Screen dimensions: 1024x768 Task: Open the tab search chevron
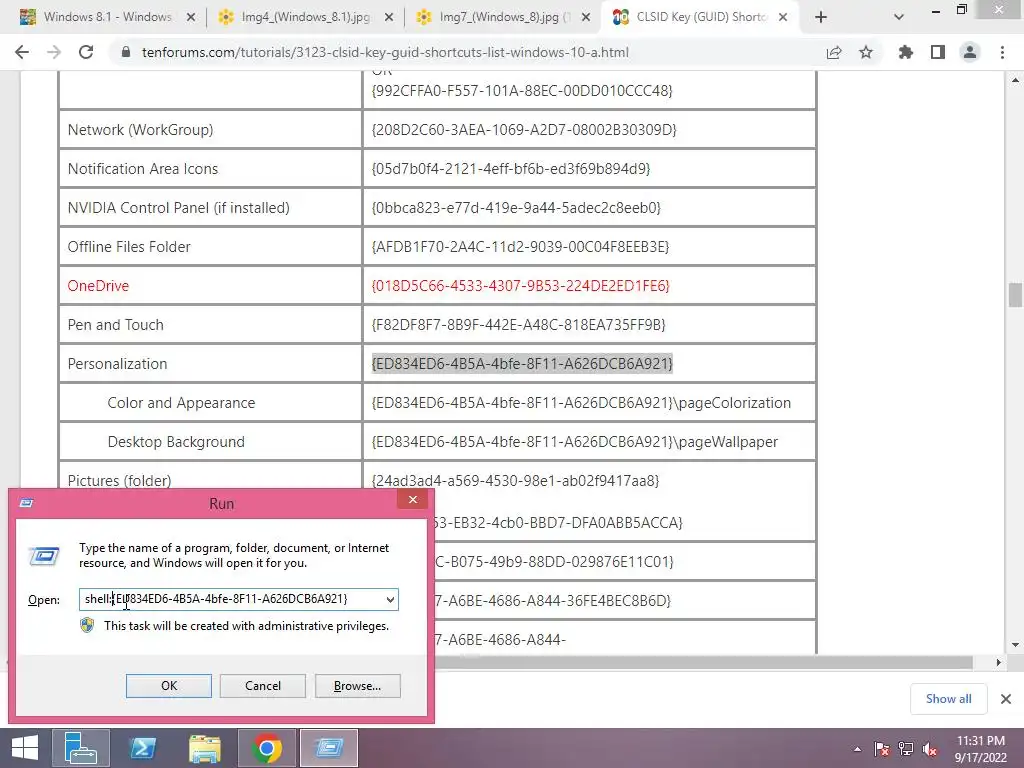point(899,17)
